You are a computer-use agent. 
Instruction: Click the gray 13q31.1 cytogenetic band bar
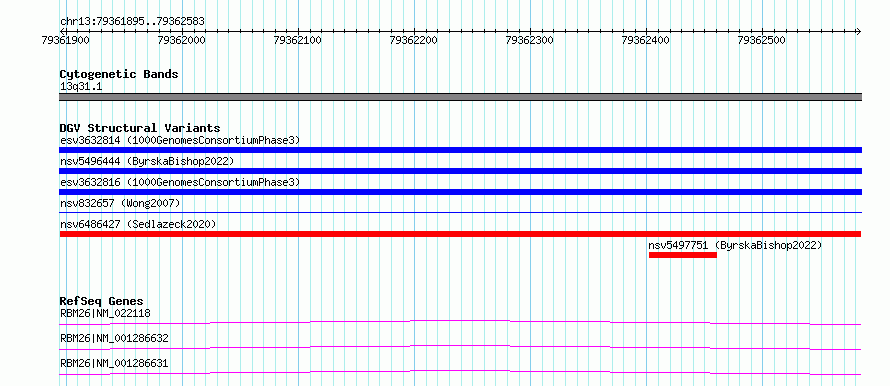(460, 97)
